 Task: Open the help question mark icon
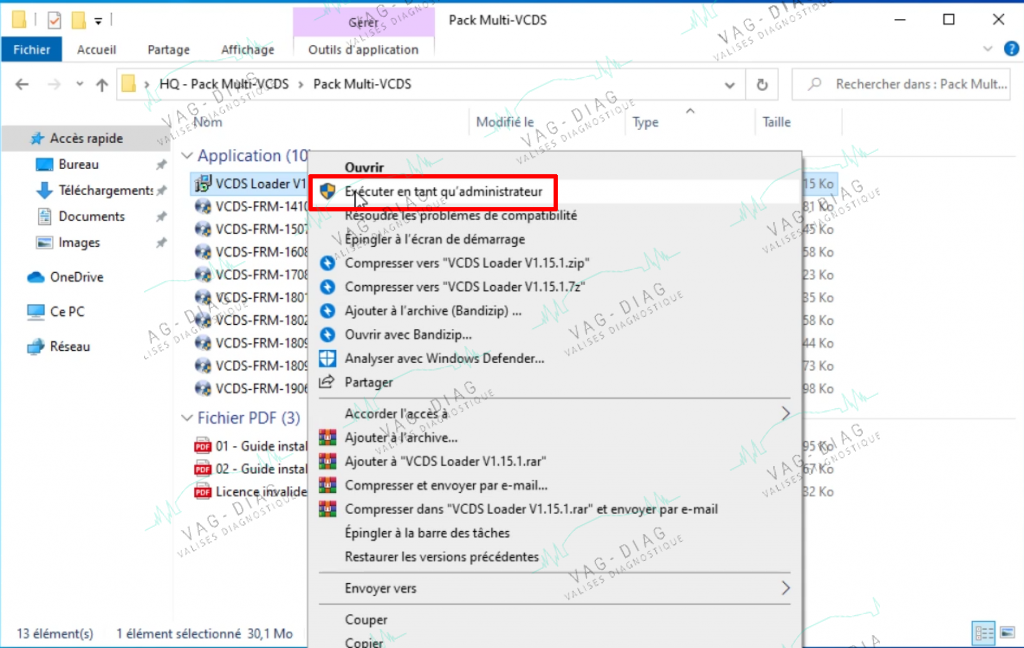pyautogui.click(x=1011, y=49)
